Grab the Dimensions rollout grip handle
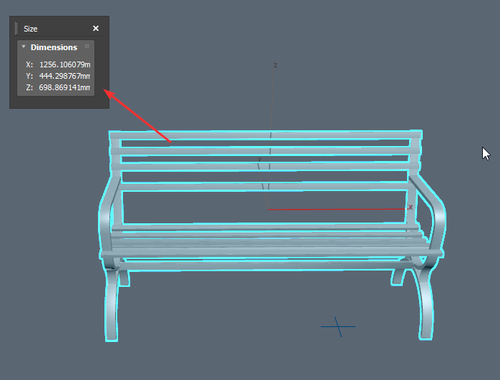Viewport: 500px width, 380px height. [87, 46]
